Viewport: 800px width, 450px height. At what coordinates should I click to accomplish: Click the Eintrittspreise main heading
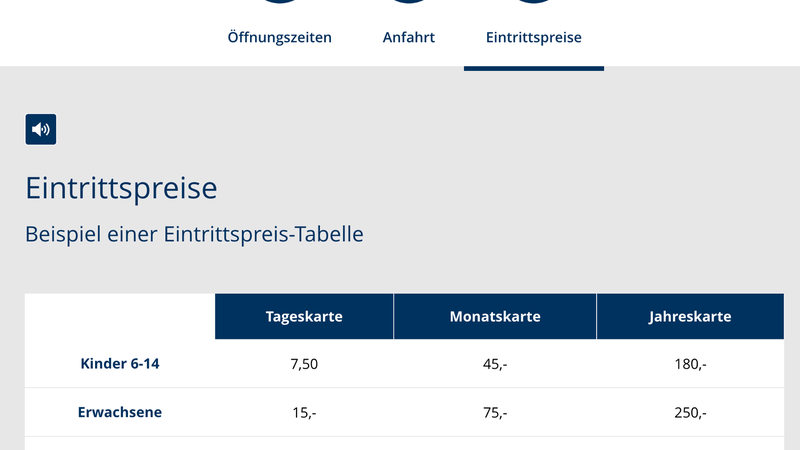(121, 188)
